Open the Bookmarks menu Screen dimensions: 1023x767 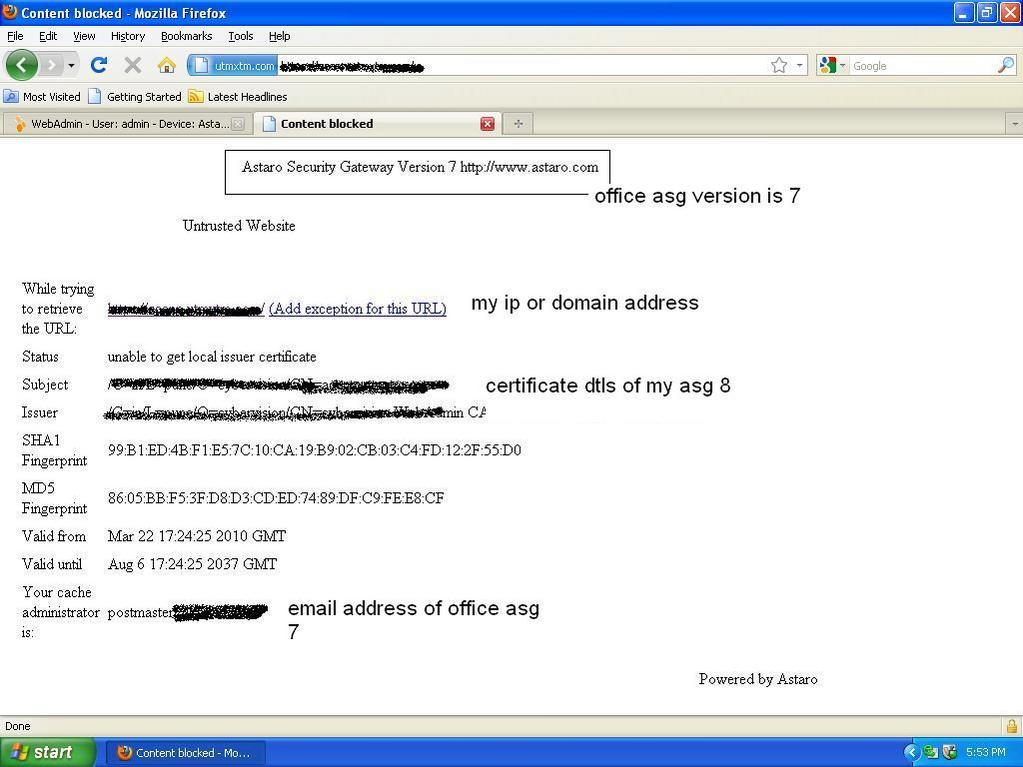click(x=186, y=36)
